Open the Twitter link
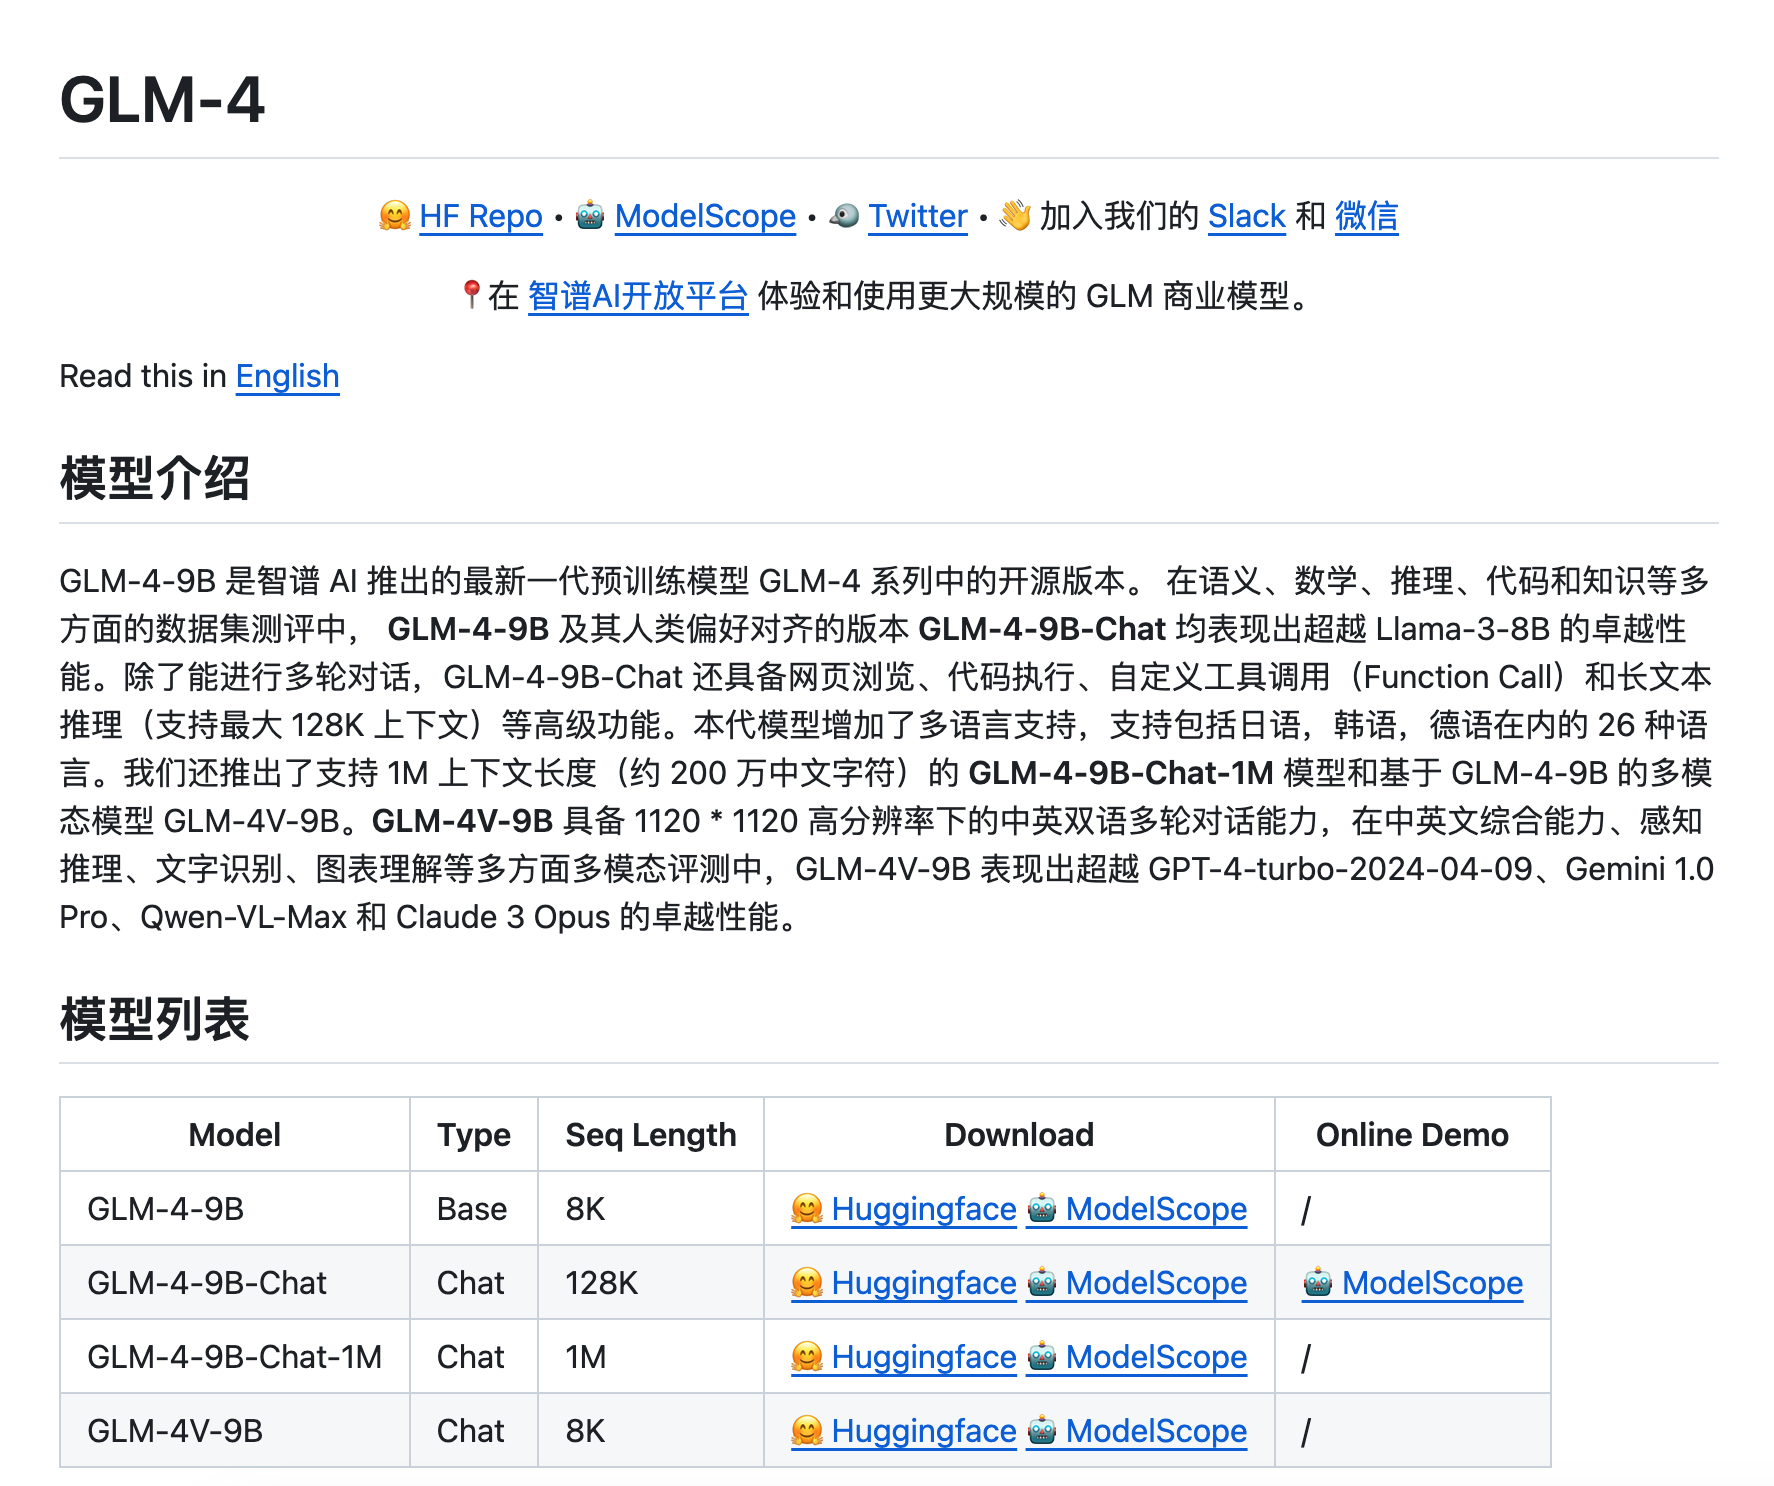The width and height of the screenshot is (1774, 1486). coord(918,216)
